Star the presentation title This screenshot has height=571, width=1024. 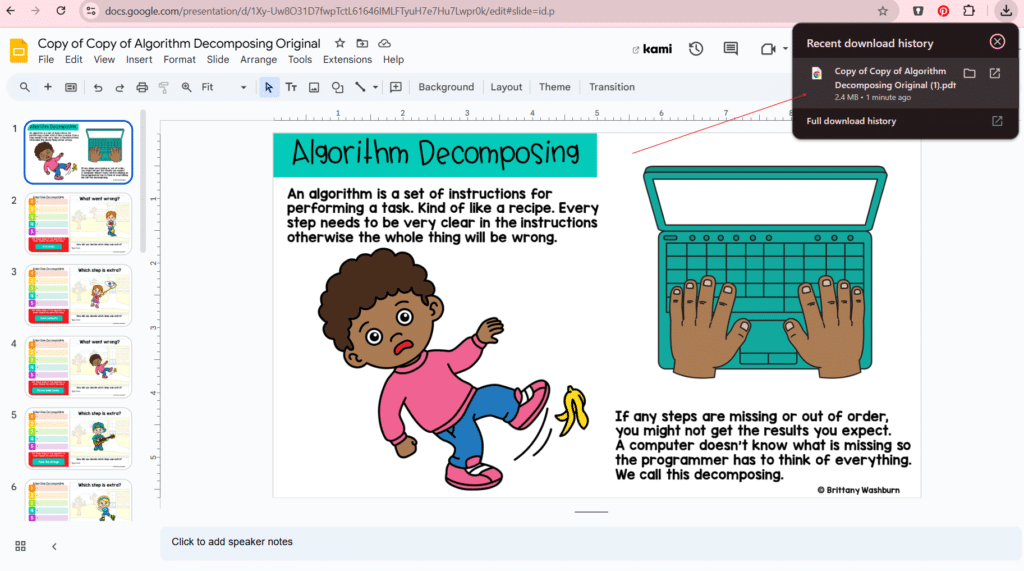tap(340, 43)
